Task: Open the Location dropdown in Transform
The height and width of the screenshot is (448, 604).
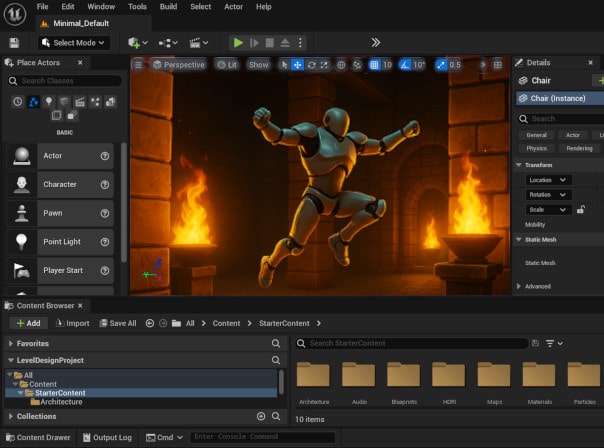Action: pyautogui.click(x=548, y=180)
